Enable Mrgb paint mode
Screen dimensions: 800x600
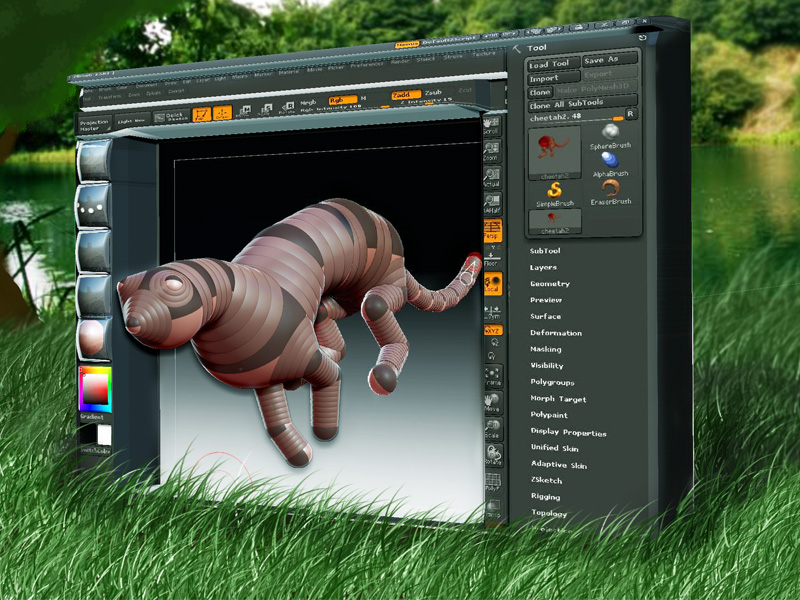(x=308, y=102)
